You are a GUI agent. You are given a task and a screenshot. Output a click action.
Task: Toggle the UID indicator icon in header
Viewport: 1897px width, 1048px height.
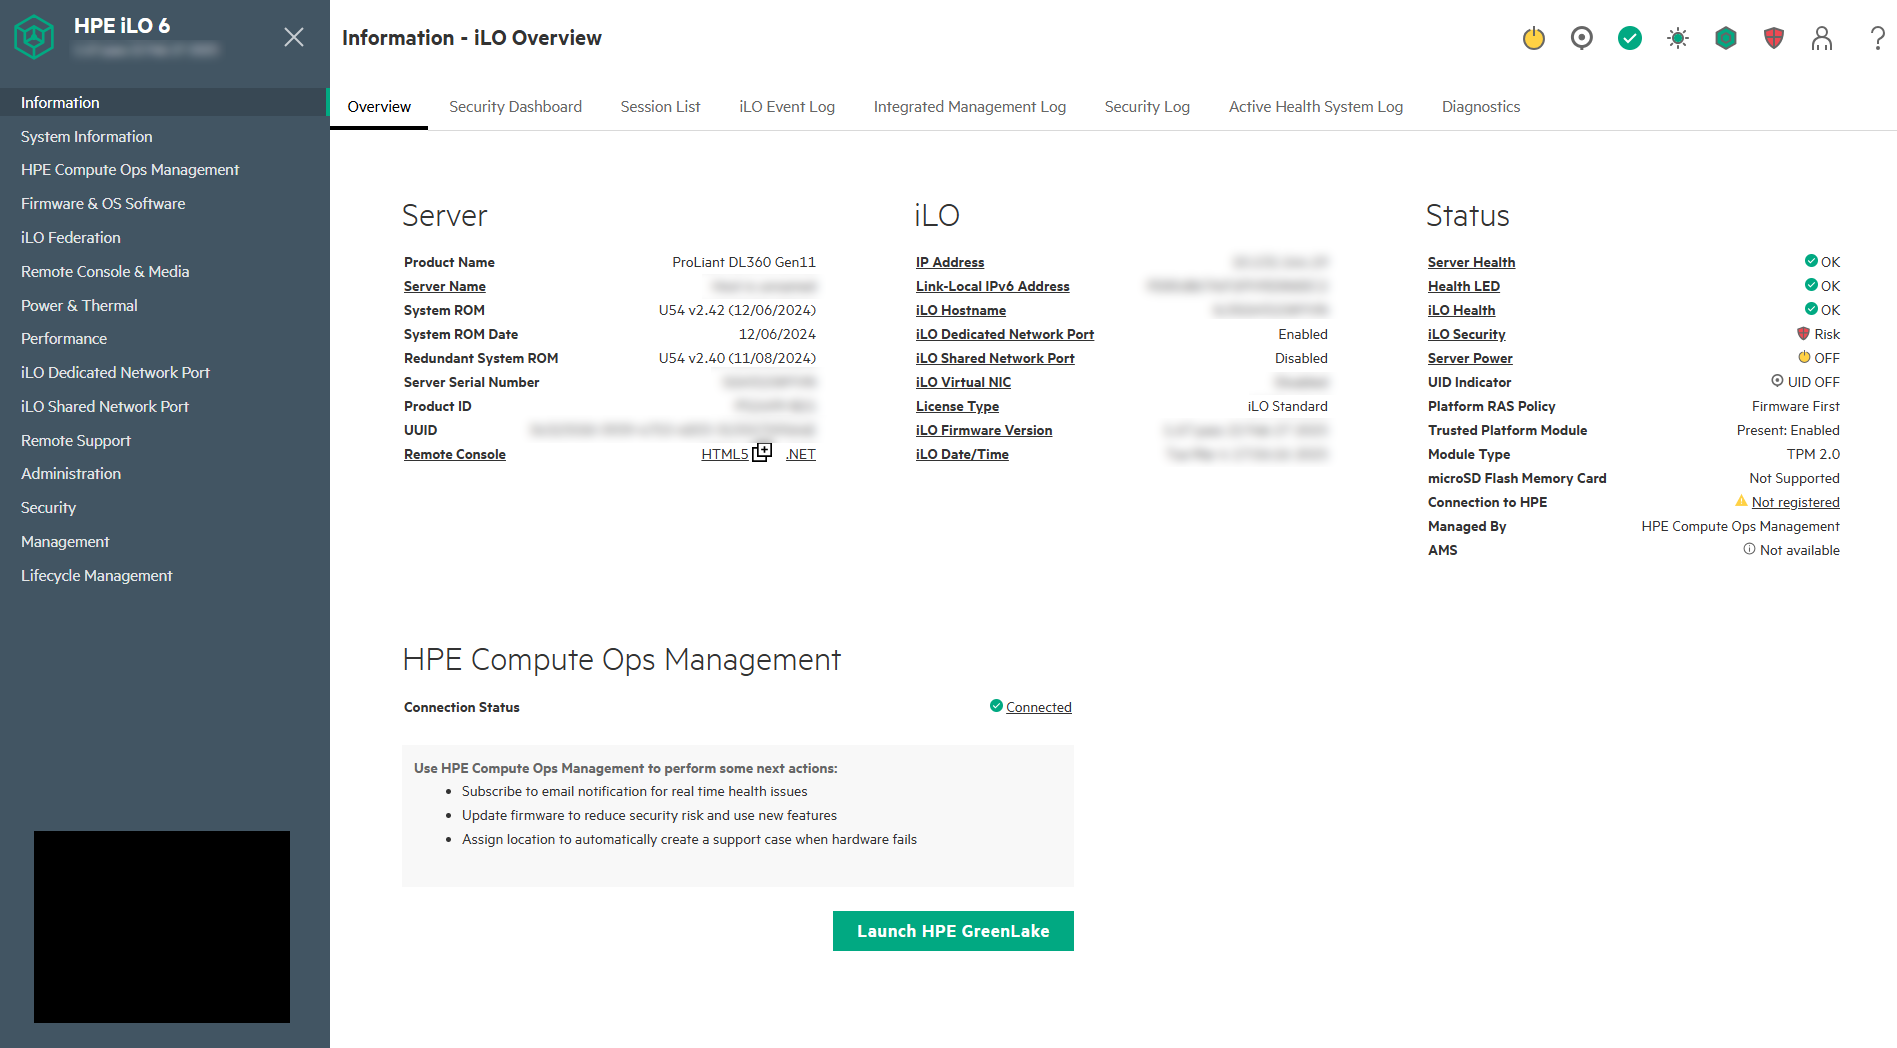click(1582, 38)
